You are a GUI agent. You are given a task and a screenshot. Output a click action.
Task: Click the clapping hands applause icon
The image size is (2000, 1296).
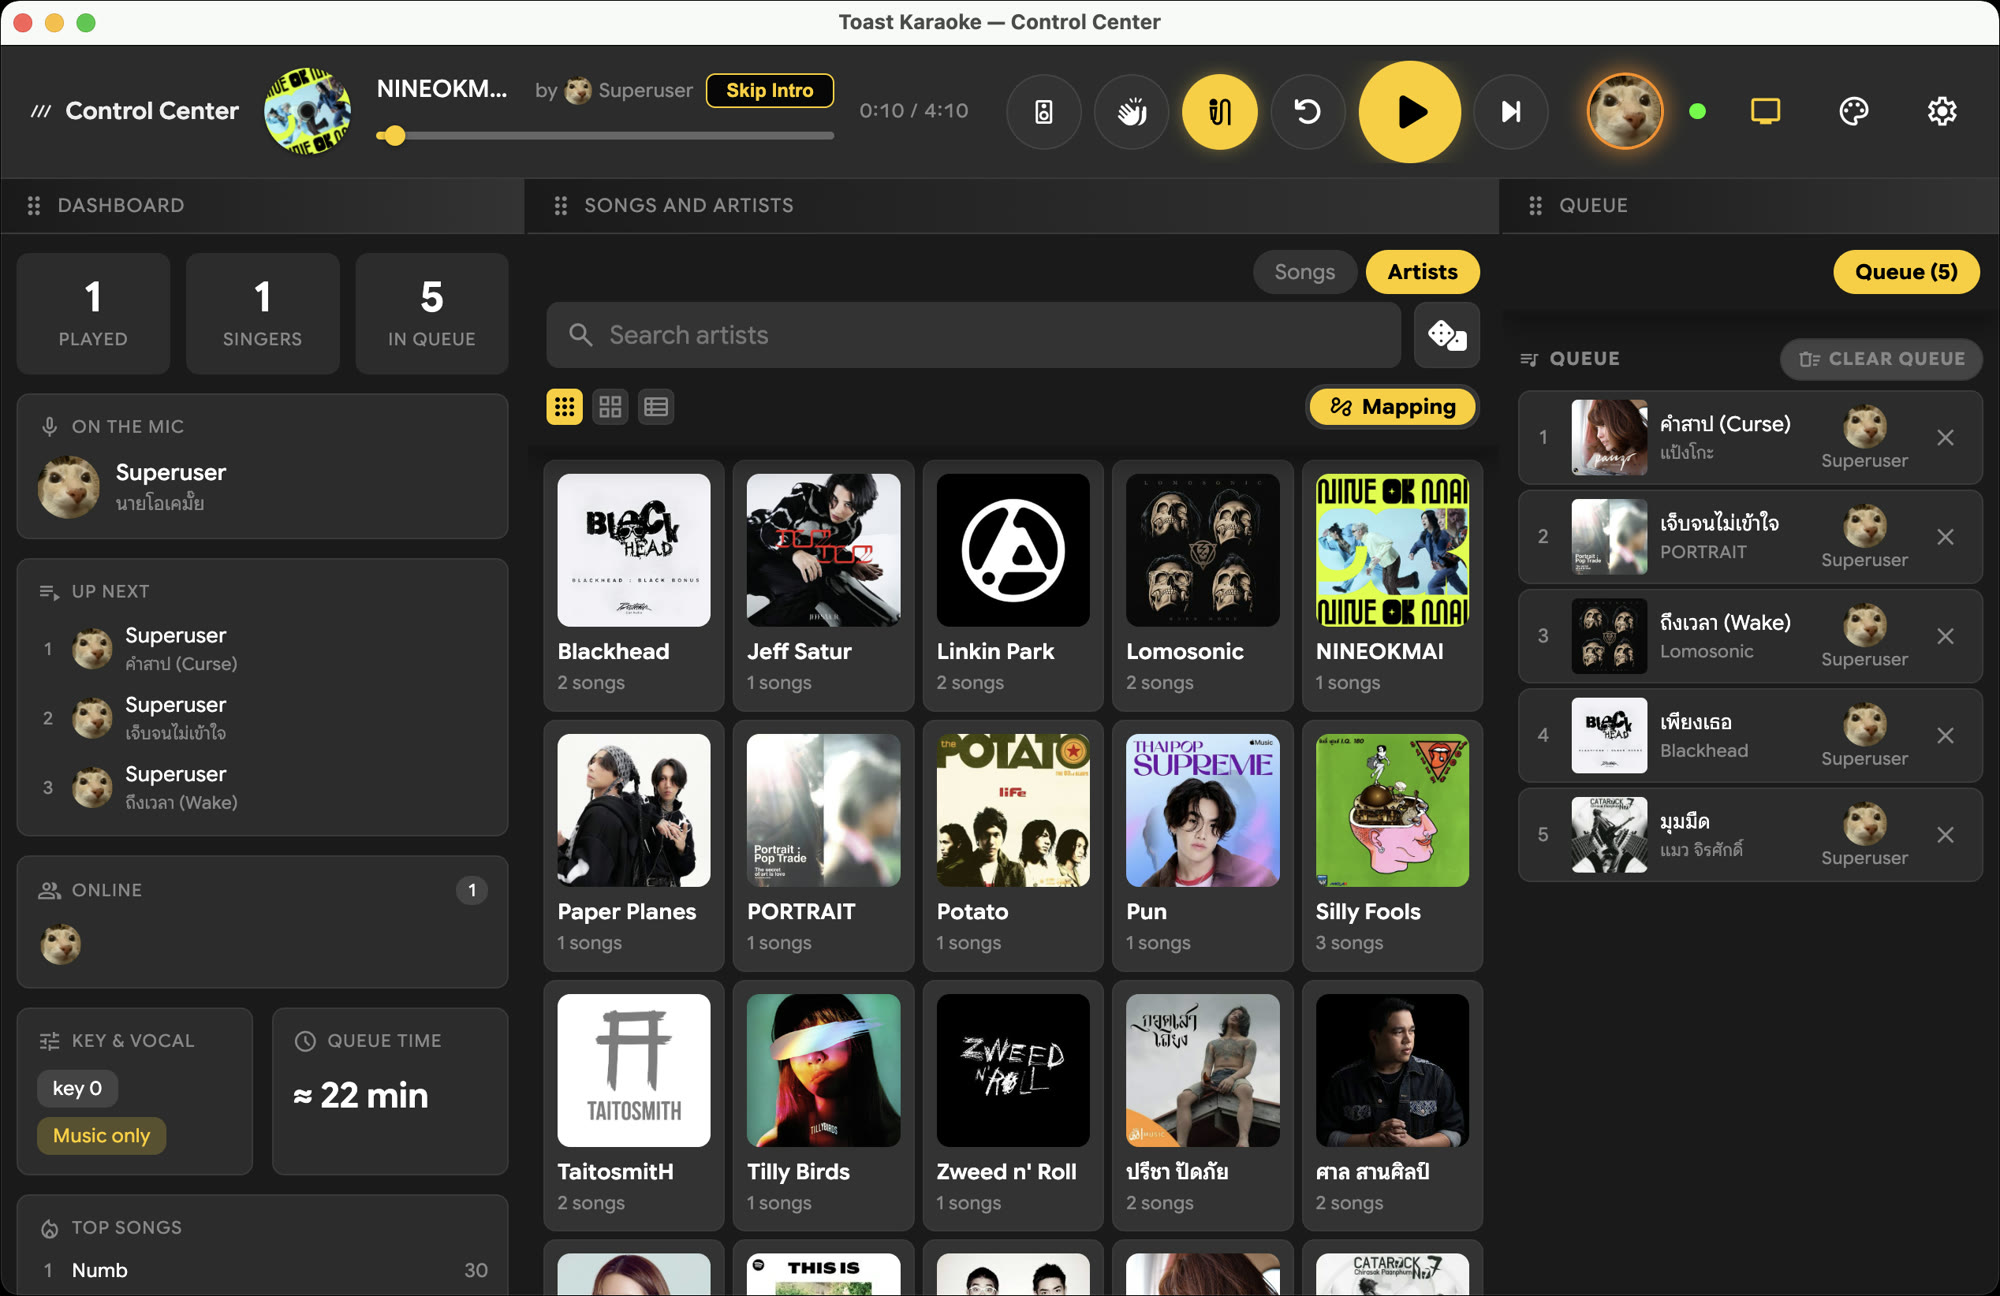pos(1131,111)
